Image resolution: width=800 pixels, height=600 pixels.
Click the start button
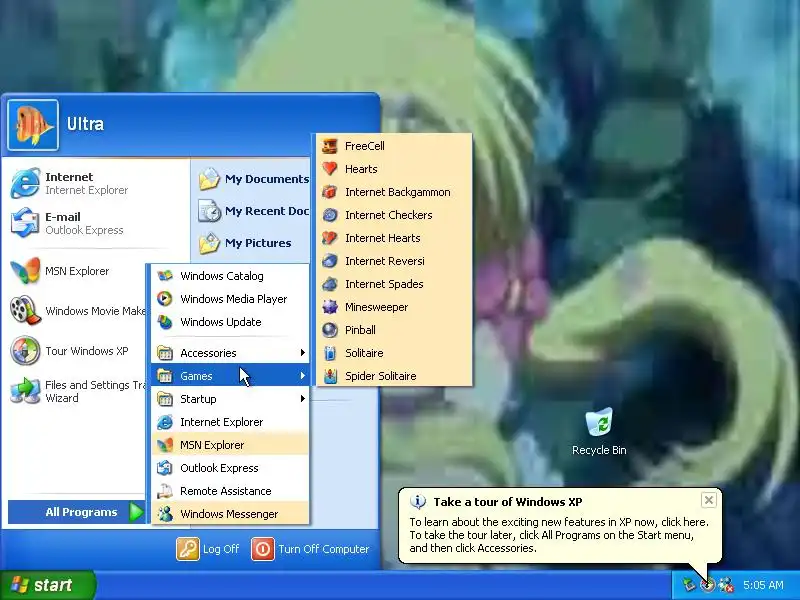click(x=47, y=585)
